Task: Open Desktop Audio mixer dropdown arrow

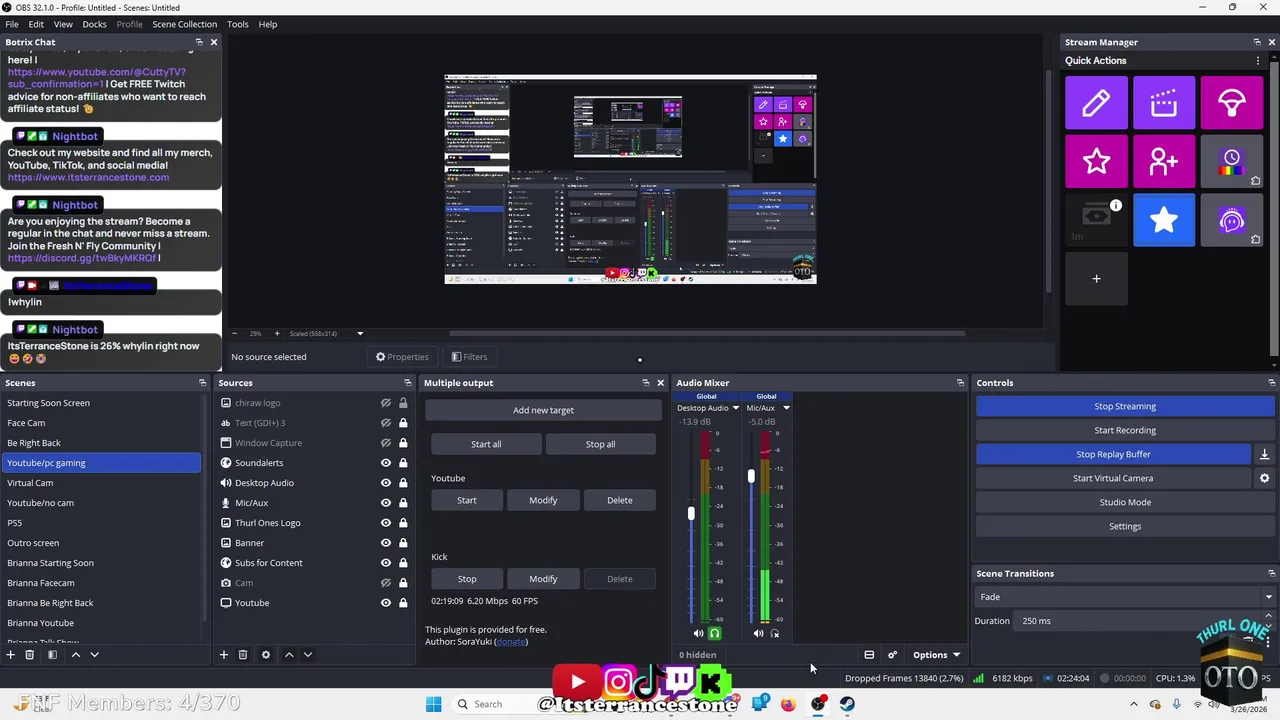Action: coord(735,408)
